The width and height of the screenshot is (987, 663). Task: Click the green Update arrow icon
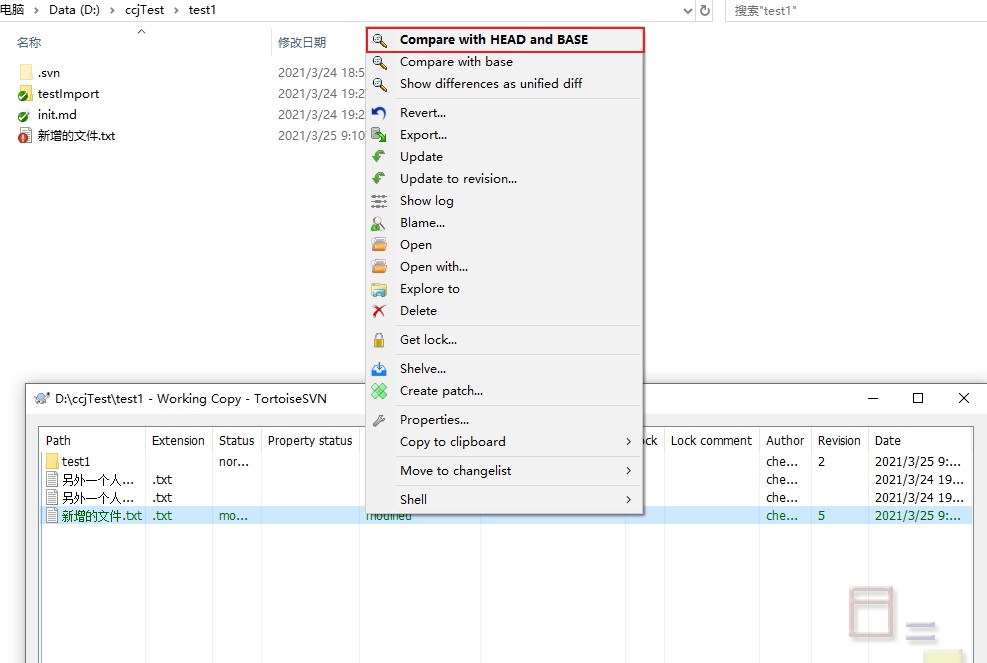coord(379,157)
